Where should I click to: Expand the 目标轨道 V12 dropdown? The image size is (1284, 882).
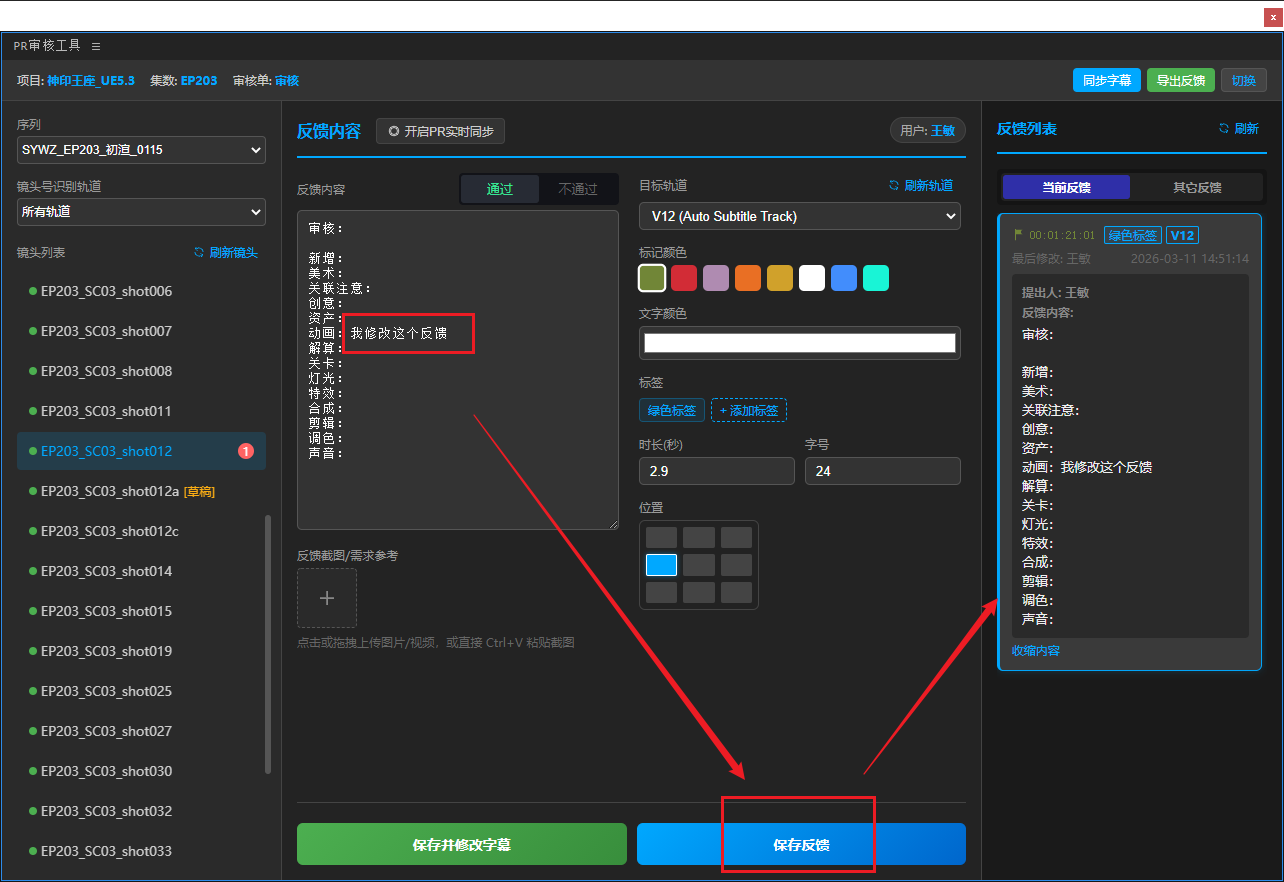[x=799, y=216]
